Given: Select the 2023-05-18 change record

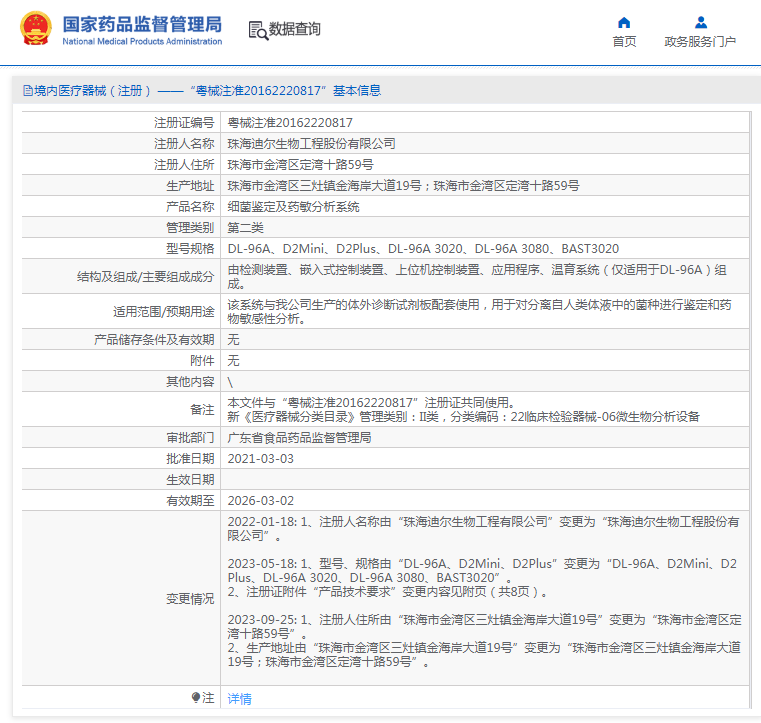Looking at the screenshot, I should [x=482, y=577].
